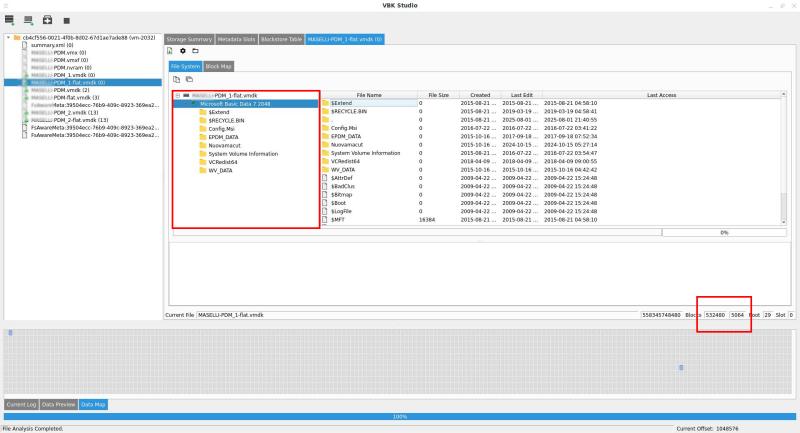Click the archive box toolbar icon

(x=47, y=20)
